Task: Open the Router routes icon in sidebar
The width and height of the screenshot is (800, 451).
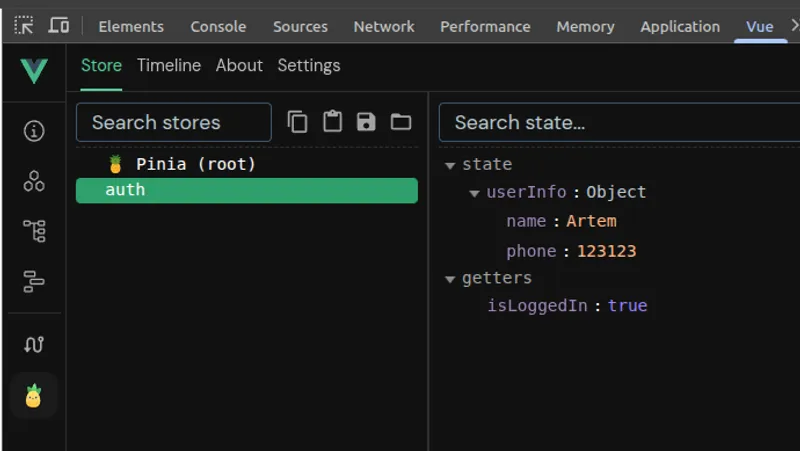Action: pos(34,344)
